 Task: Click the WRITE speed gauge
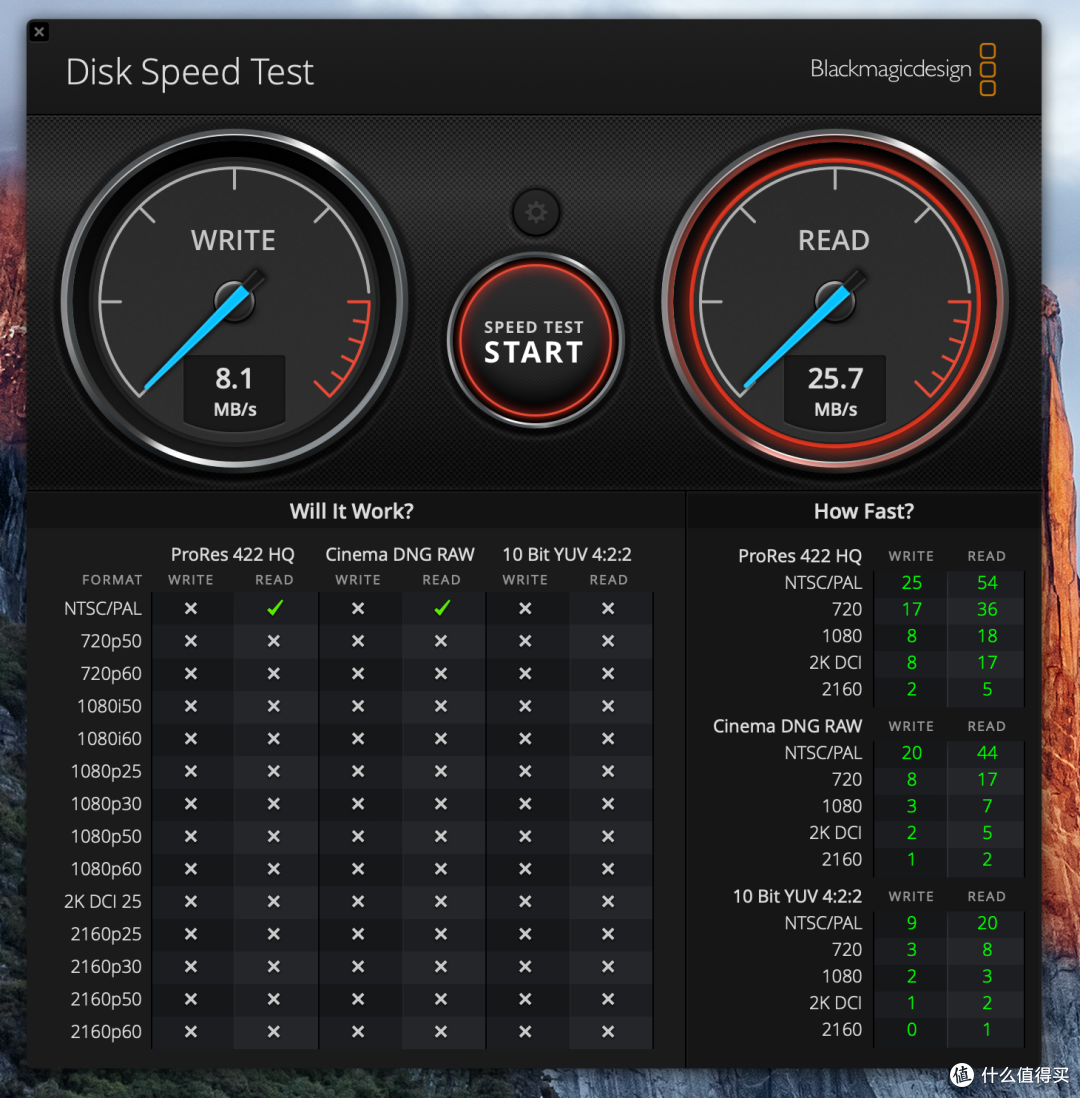pos(234,300)
